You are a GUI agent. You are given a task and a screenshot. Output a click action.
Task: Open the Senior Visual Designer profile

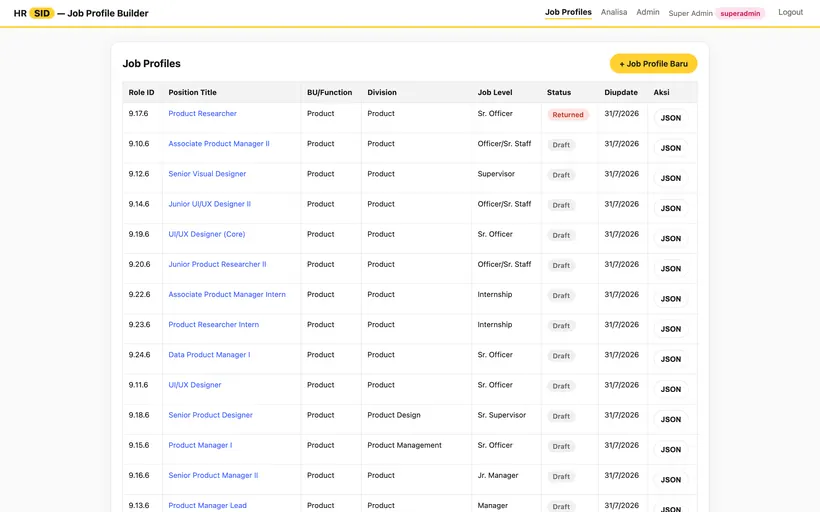[207, 174]
